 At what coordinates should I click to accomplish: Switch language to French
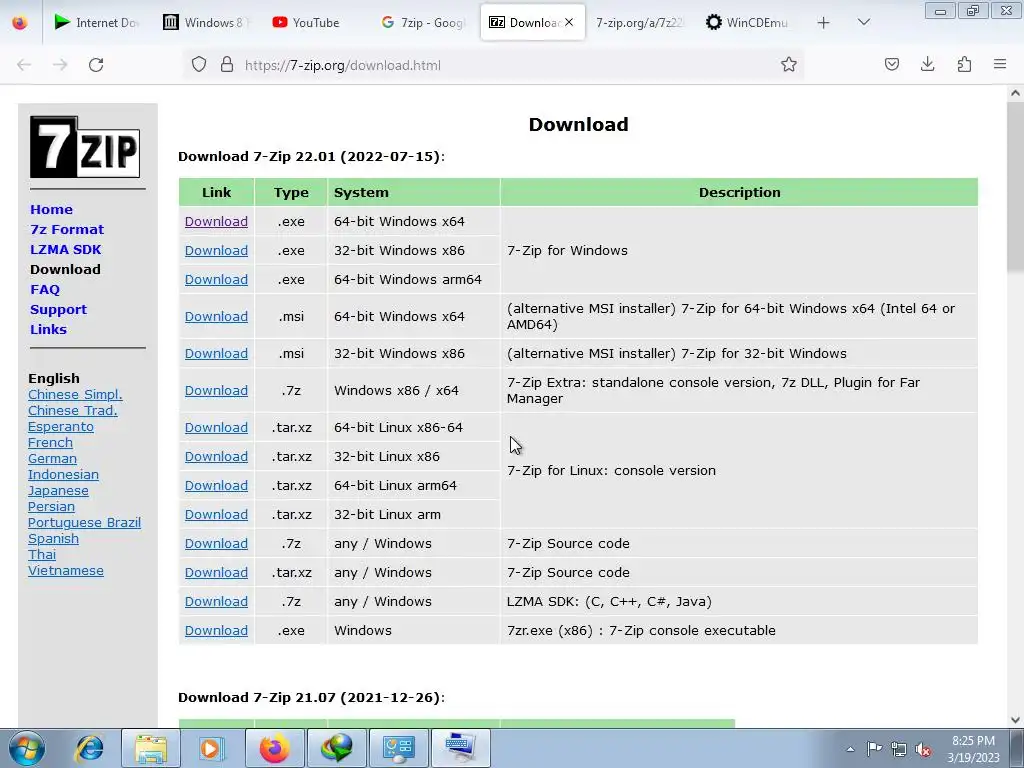tap(50, 442)
